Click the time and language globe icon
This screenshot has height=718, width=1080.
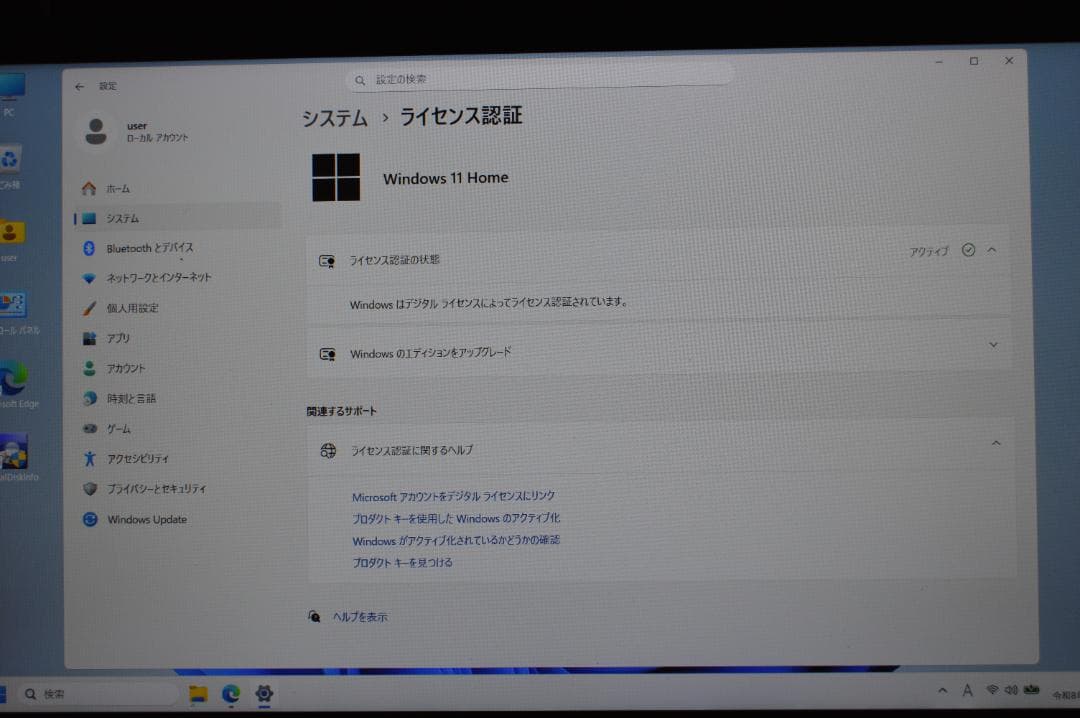tap(90, 398)
